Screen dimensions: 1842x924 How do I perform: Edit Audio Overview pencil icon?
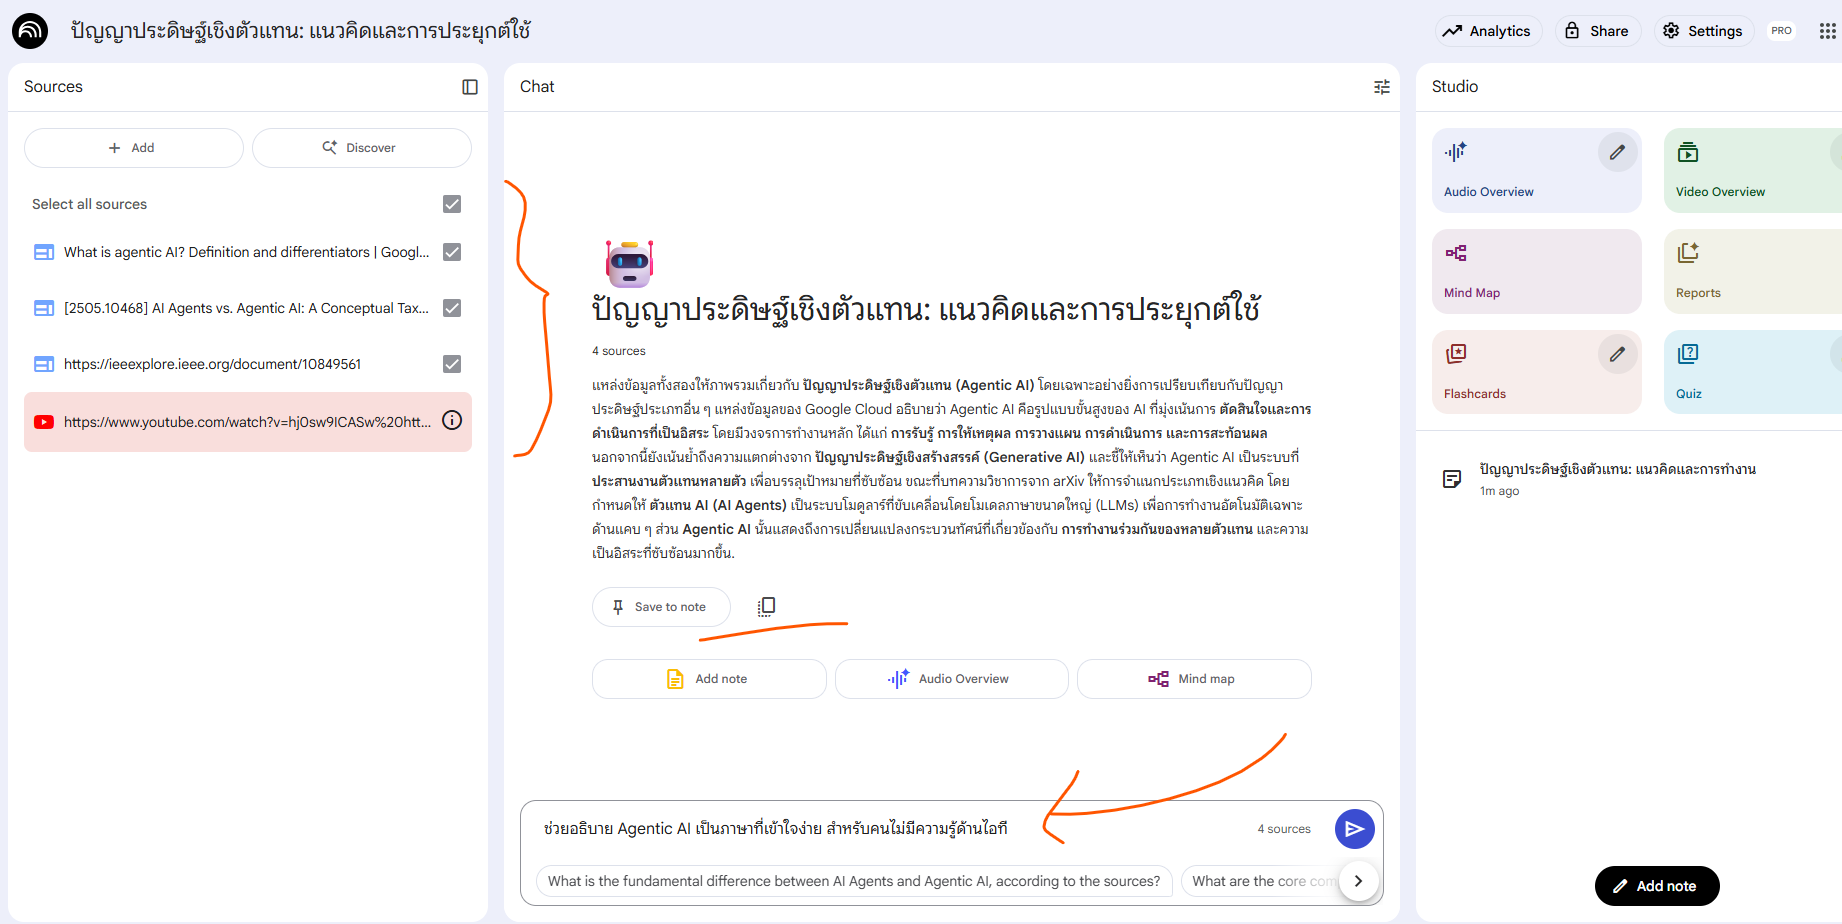coord(1616,153)
